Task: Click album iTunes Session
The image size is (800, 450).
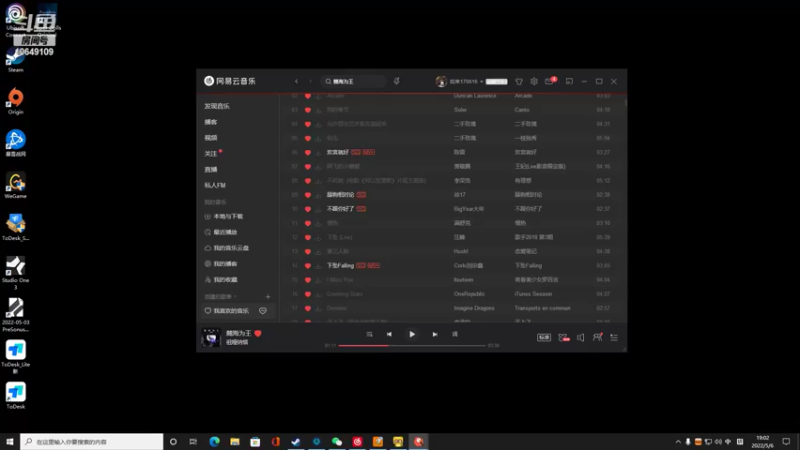Action: coord(533,294)
